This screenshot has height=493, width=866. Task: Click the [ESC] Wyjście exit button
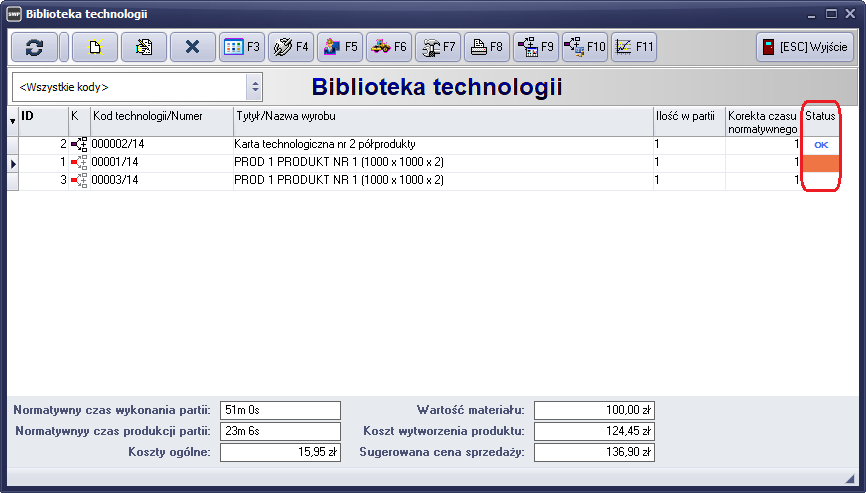coord(805,47)
